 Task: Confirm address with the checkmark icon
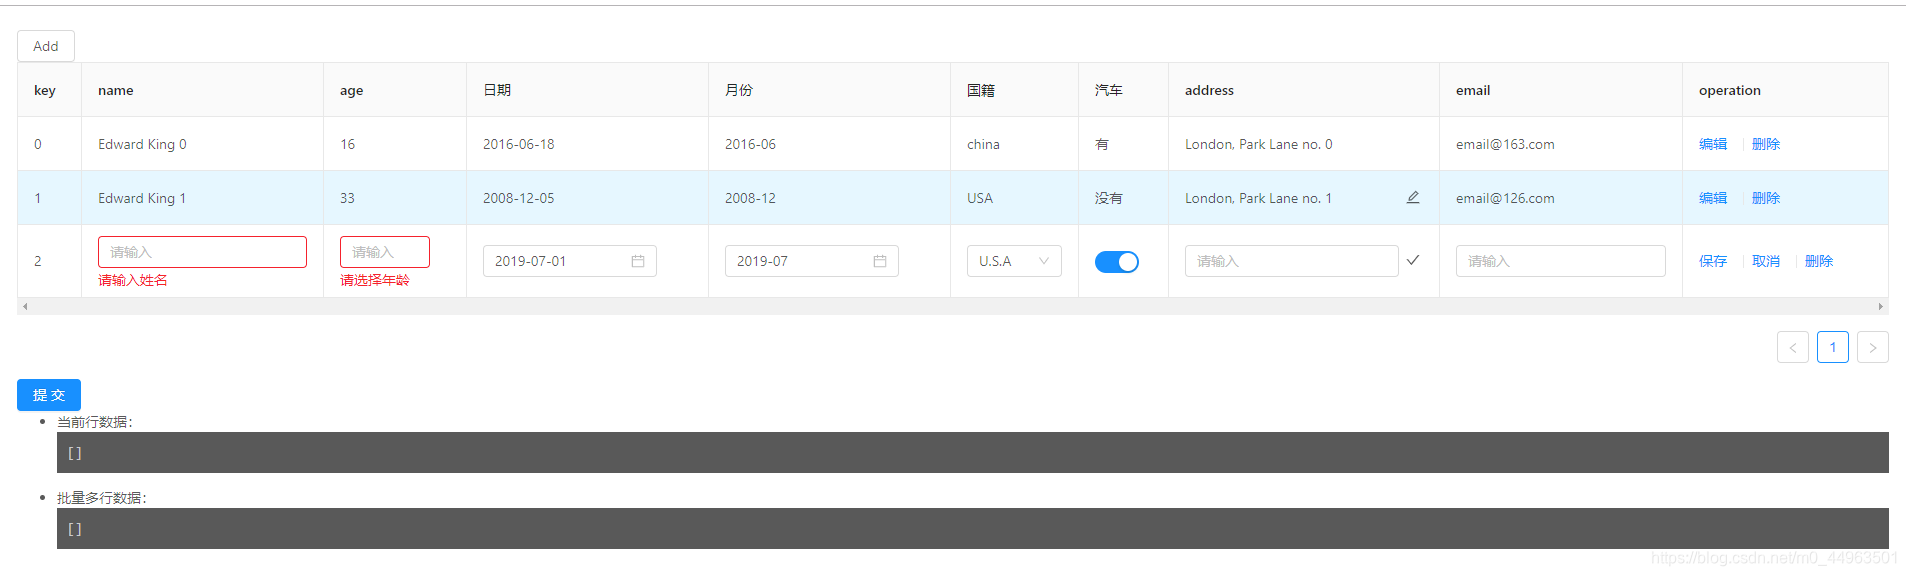pyautogui.click(x=1413, y=260)
